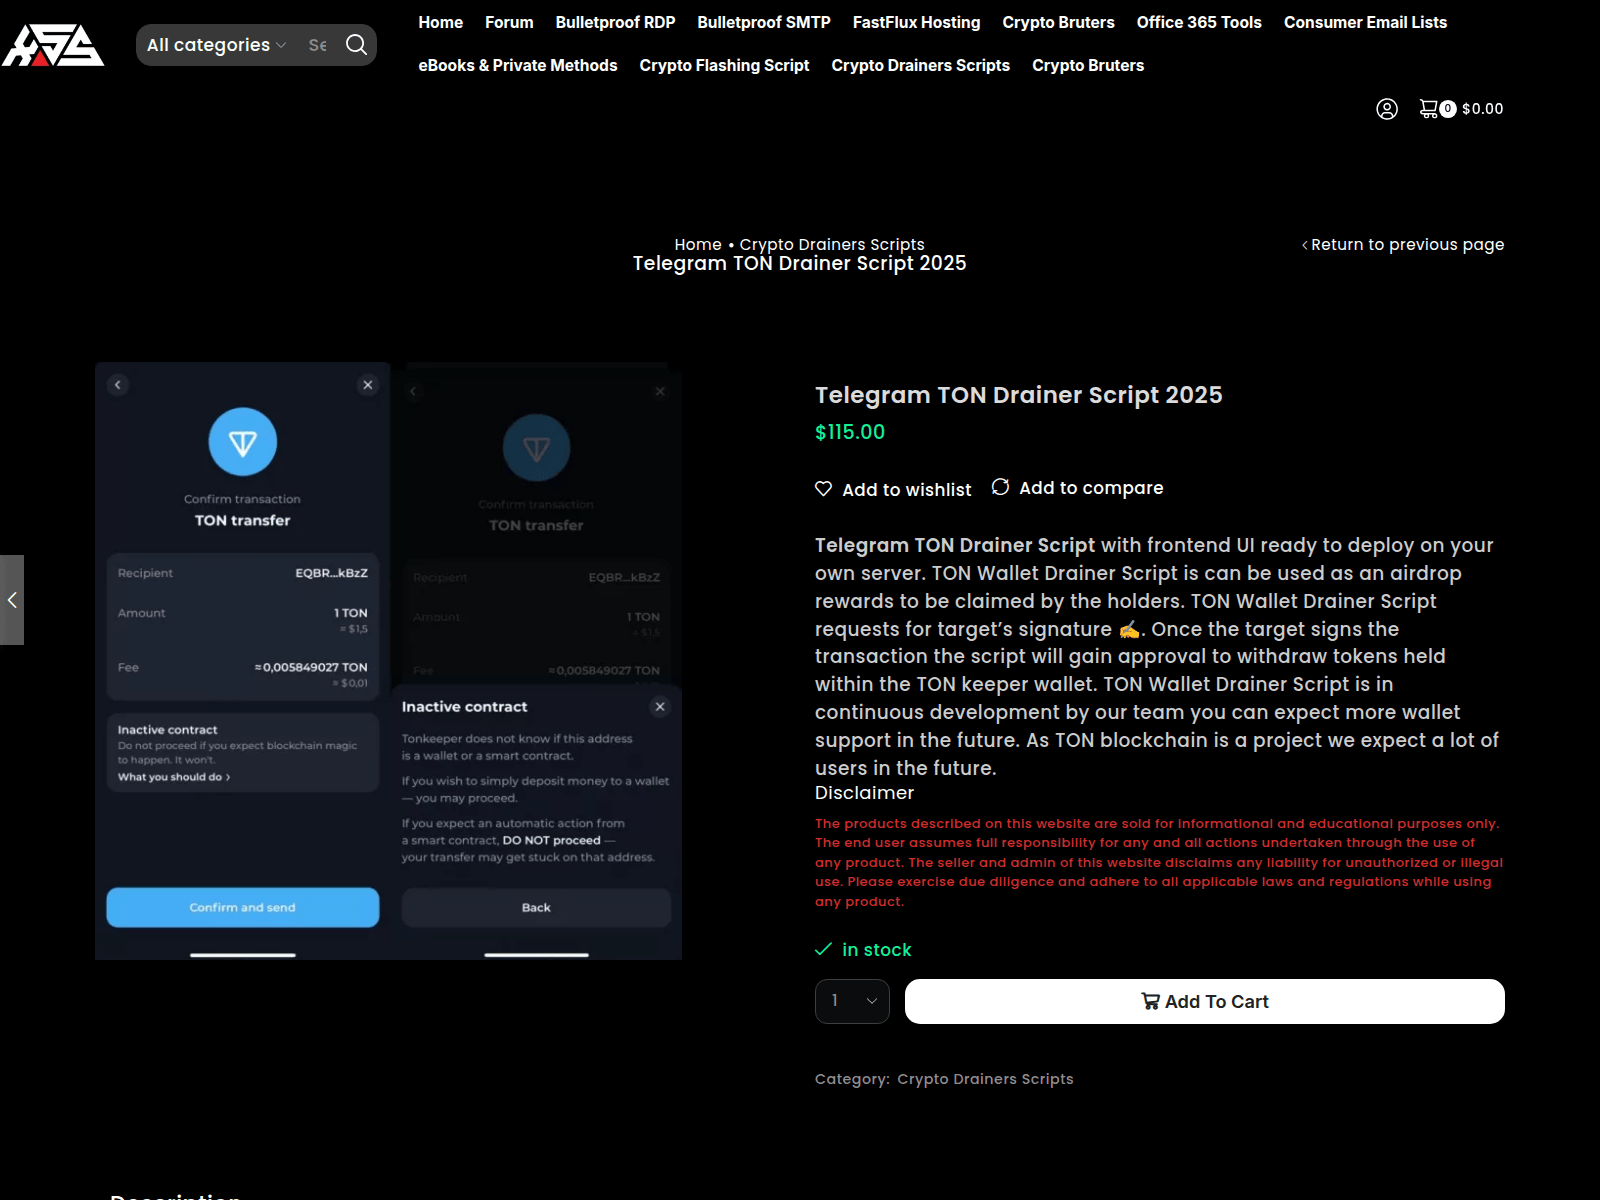Screen dimensions: 1600x1200
Task: Open the shopping cart icon showing $0.00
Action: [1461, 109]
